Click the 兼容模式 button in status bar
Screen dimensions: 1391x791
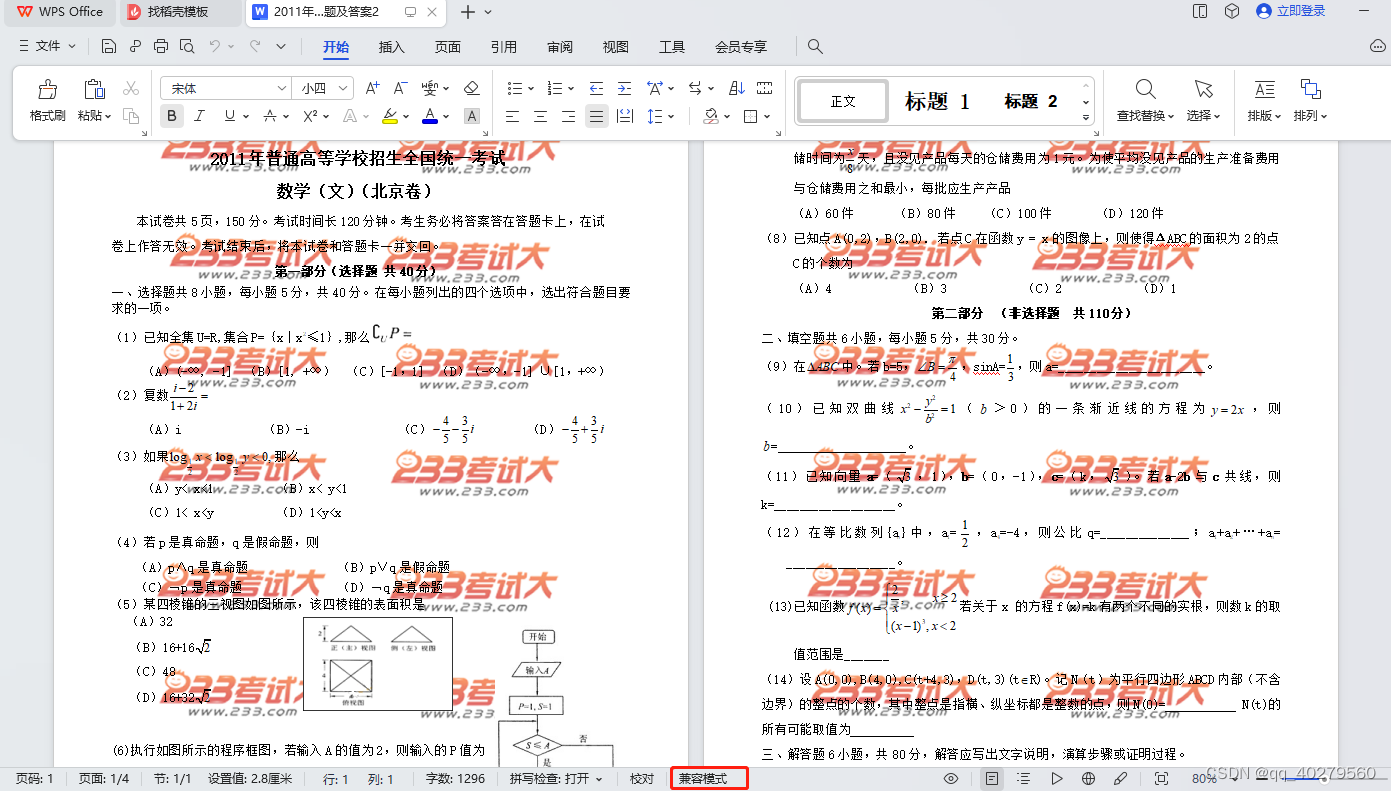coord(708,778)
